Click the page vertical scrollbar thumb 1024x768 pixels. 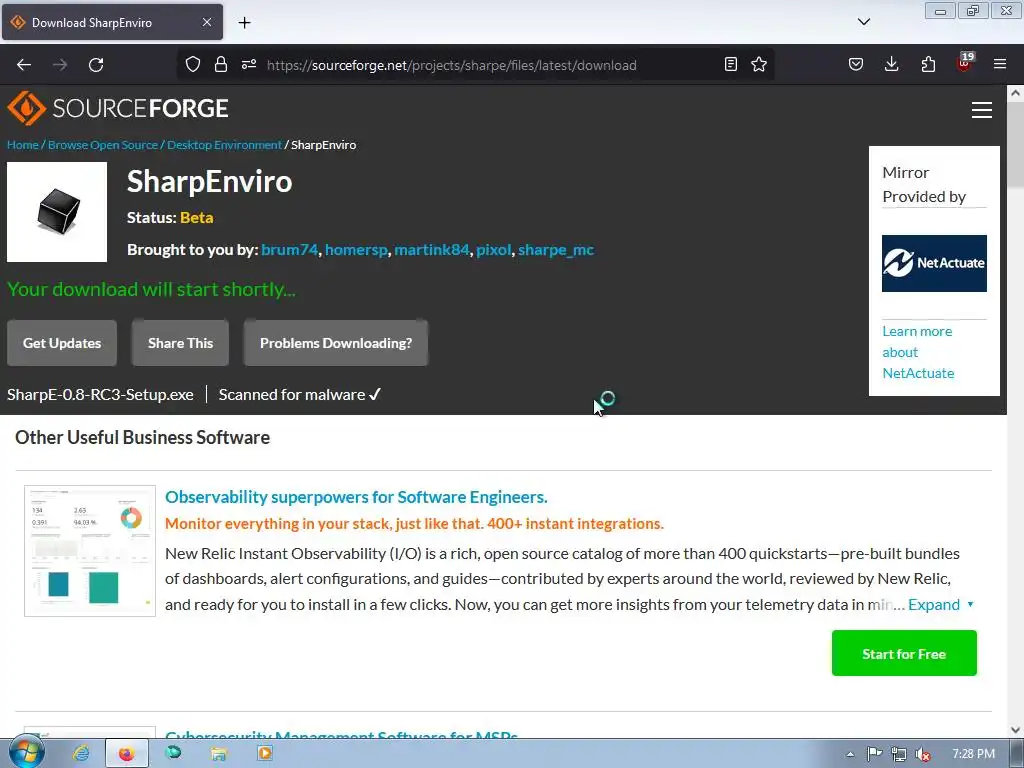click(1016, 147)
